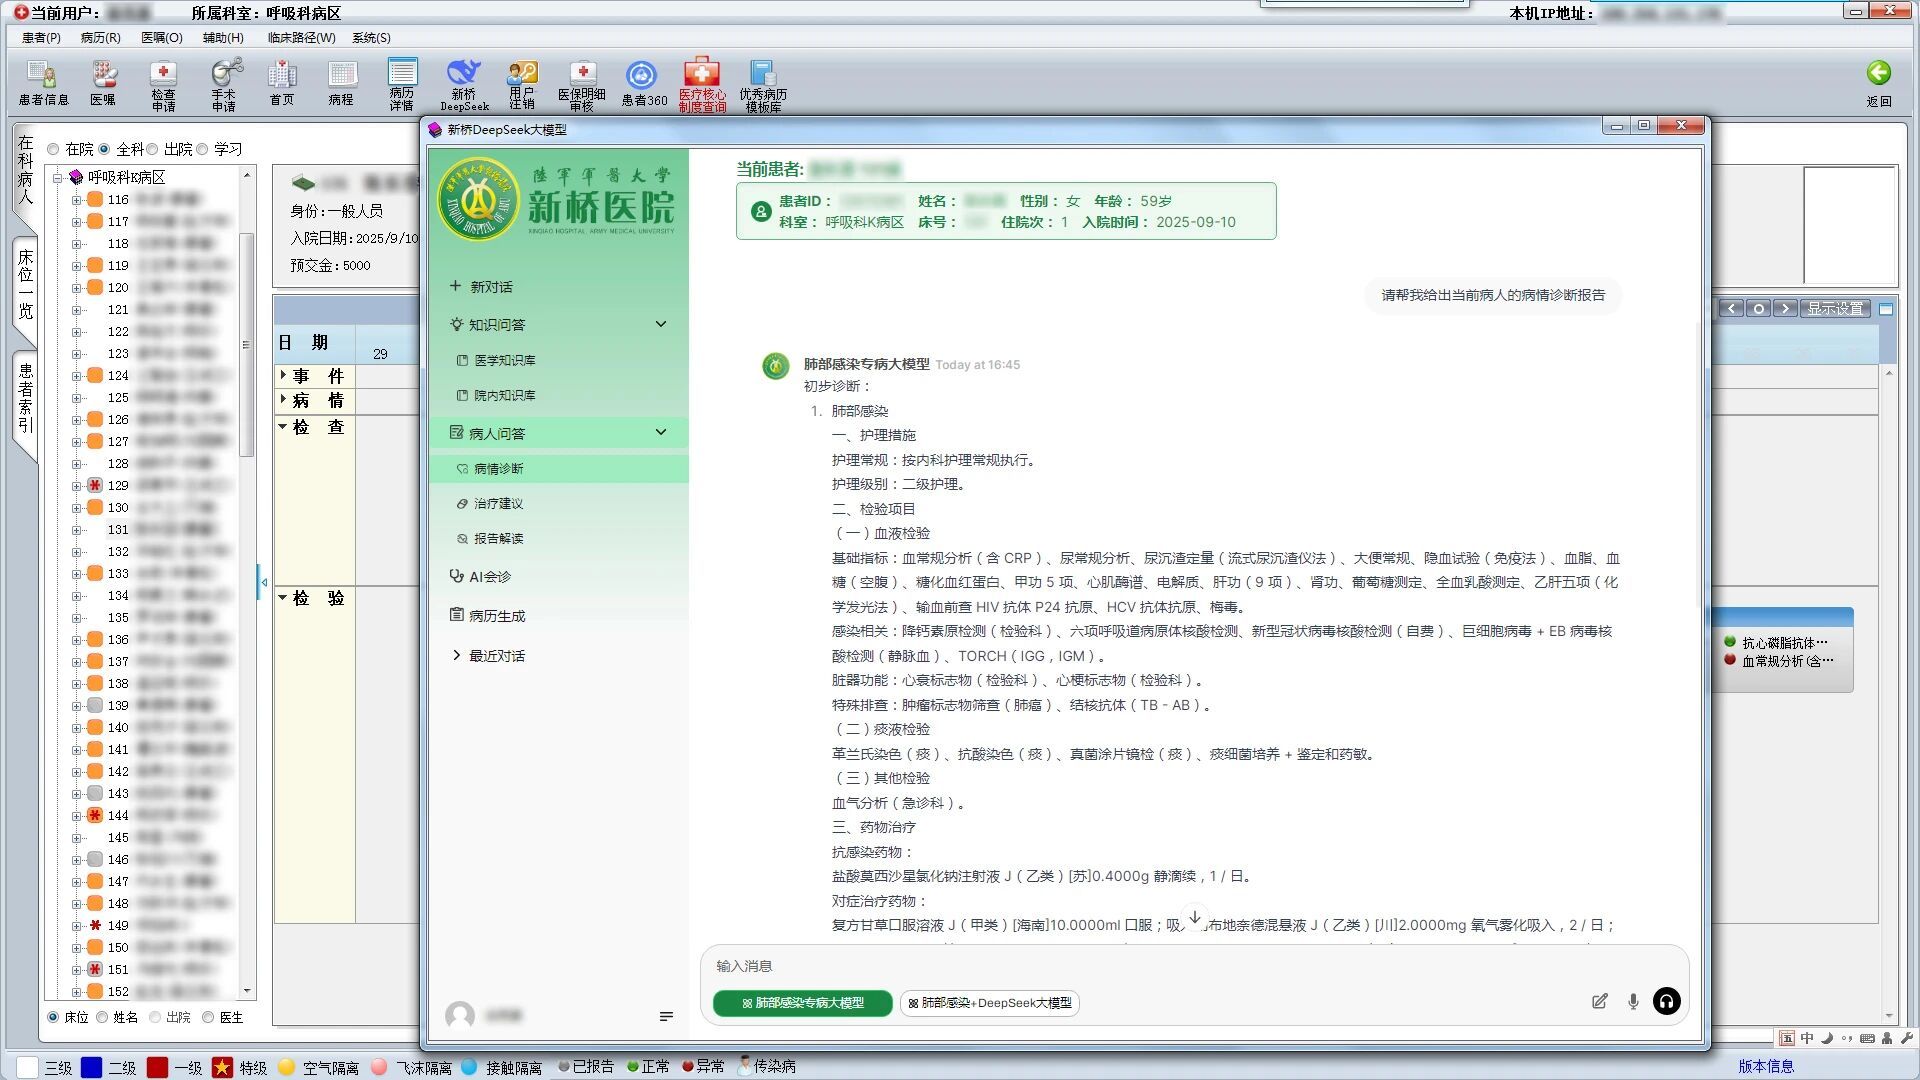Click 治疗建议 in the sidebar

(x=498, y=504)
